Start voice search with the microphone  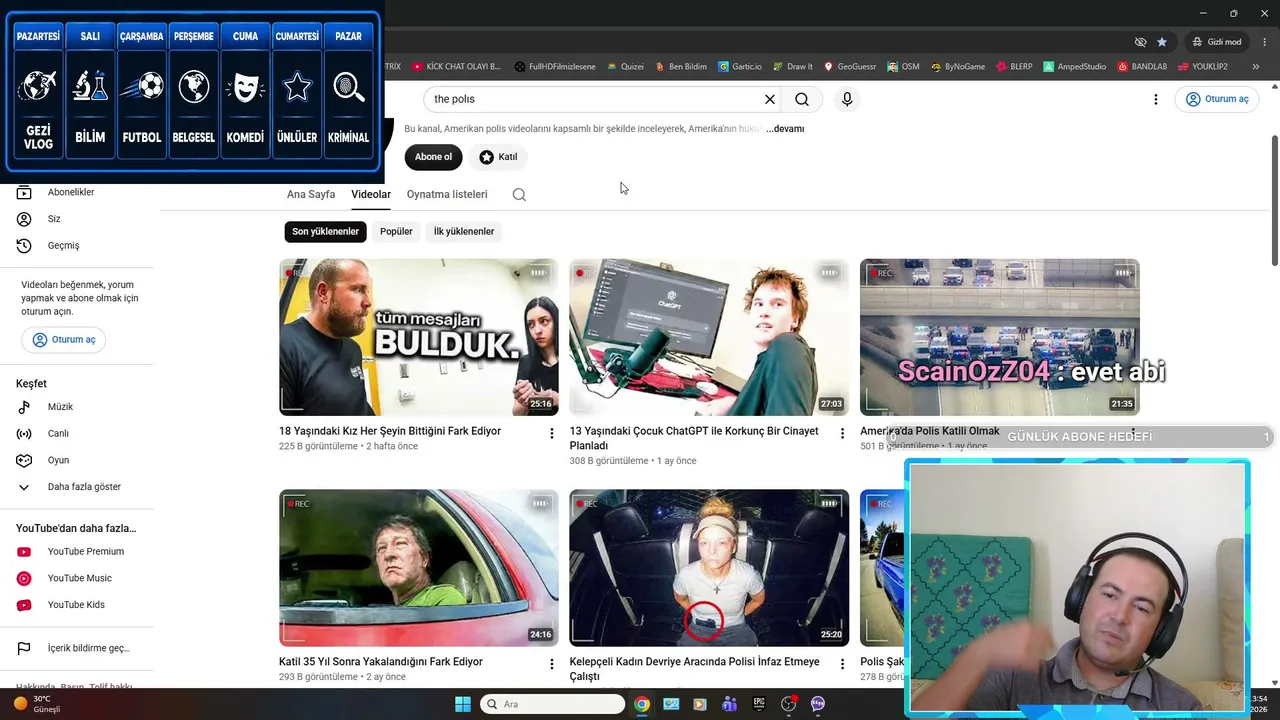tap(847, 99)
